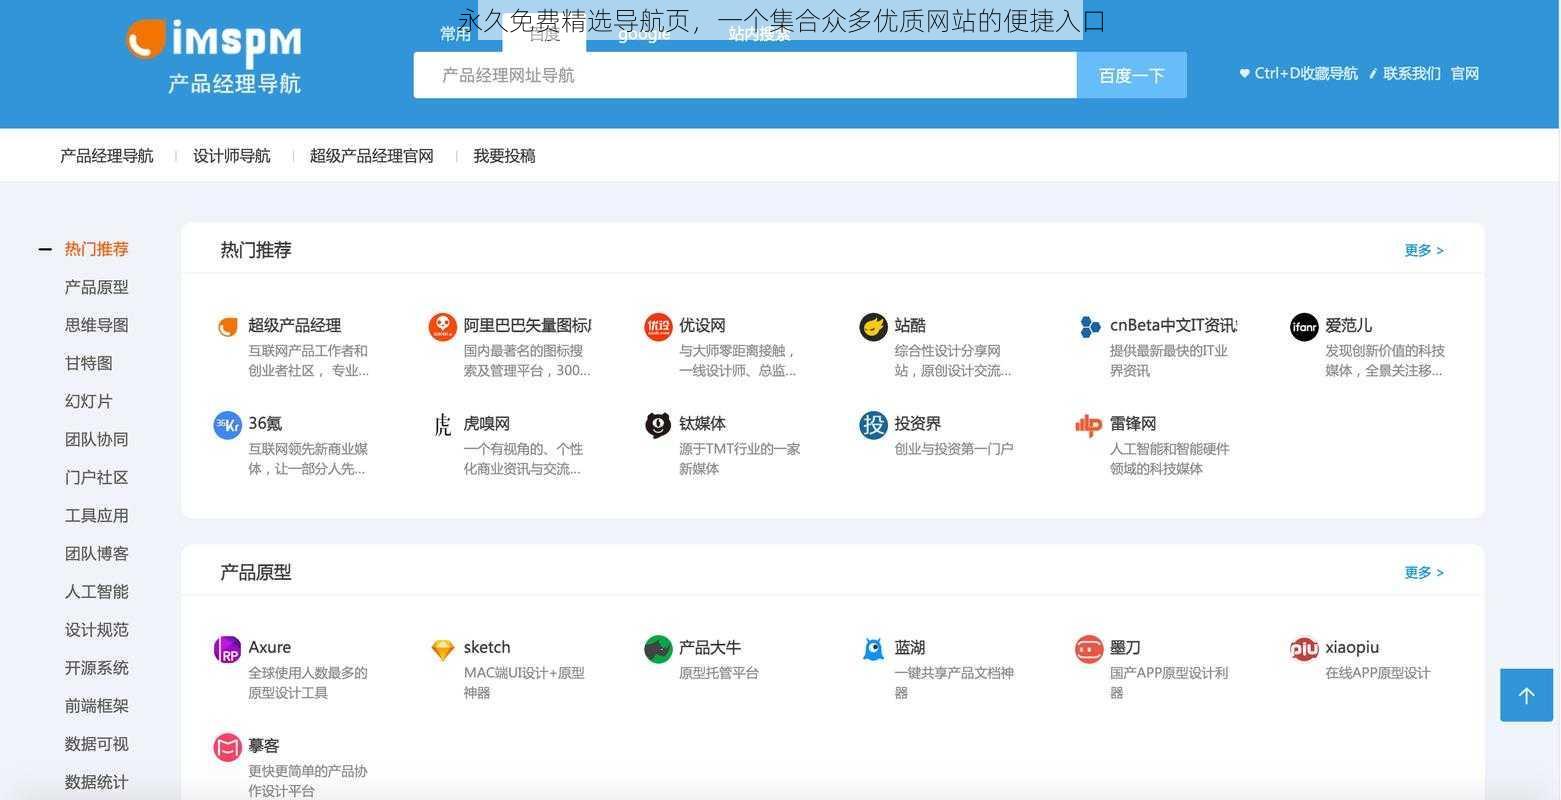This screenshot has width=1561, height=800.
Task: Click the 官网 link
Action: tap(1465, 73)
